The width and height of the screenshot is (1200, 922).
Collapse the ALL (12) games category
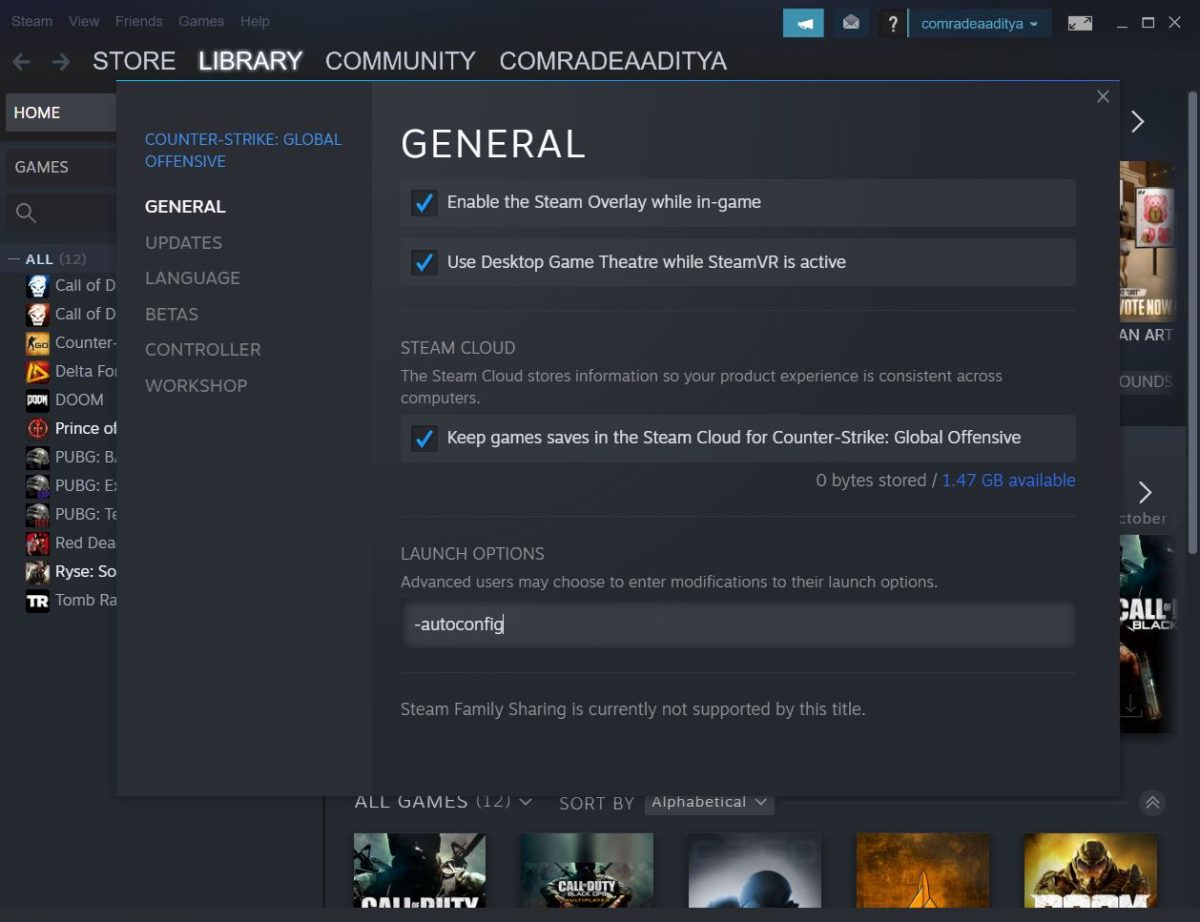tap(14, 259)
